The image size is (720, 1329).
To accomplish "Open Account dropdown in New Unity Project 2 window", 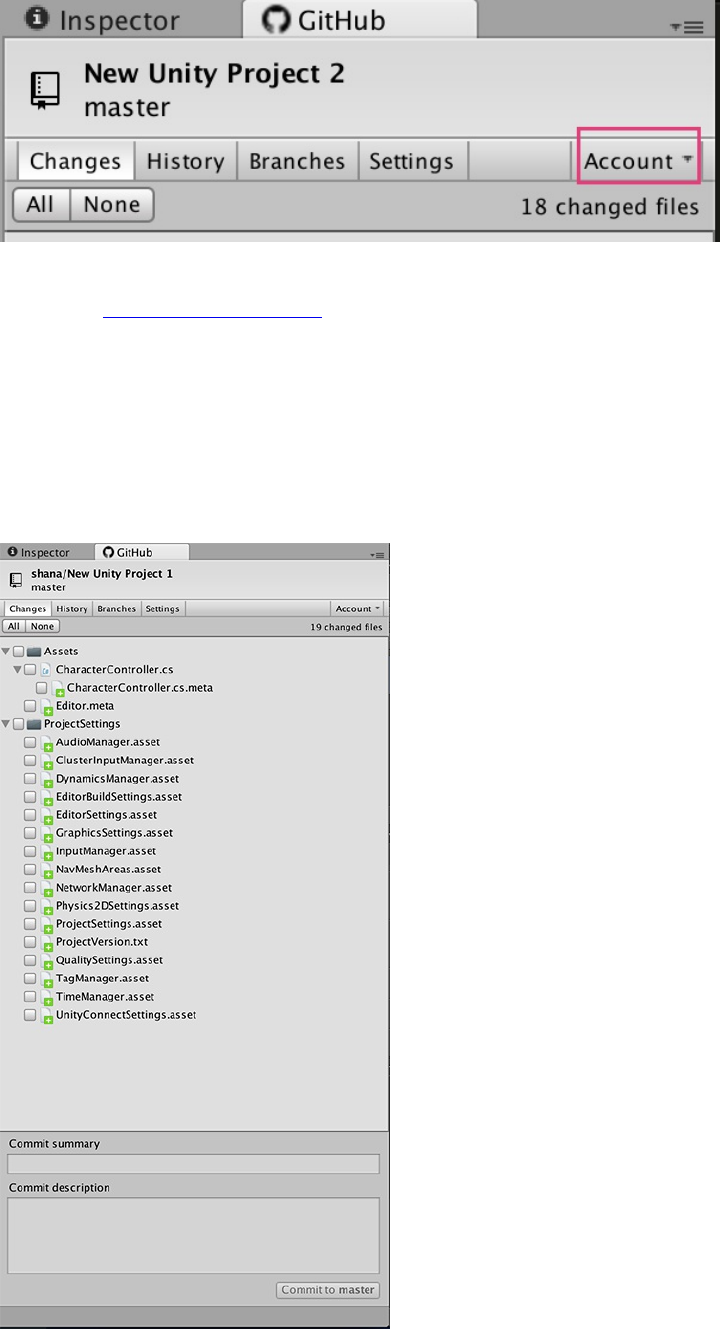I will [638, 161].
